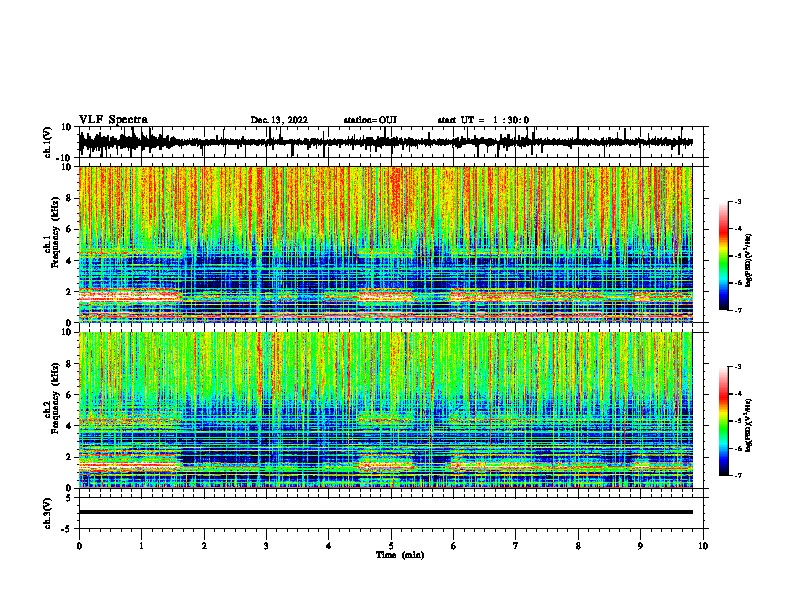
Task: Click Time axis tick label "7"
Action: point(516,546)
